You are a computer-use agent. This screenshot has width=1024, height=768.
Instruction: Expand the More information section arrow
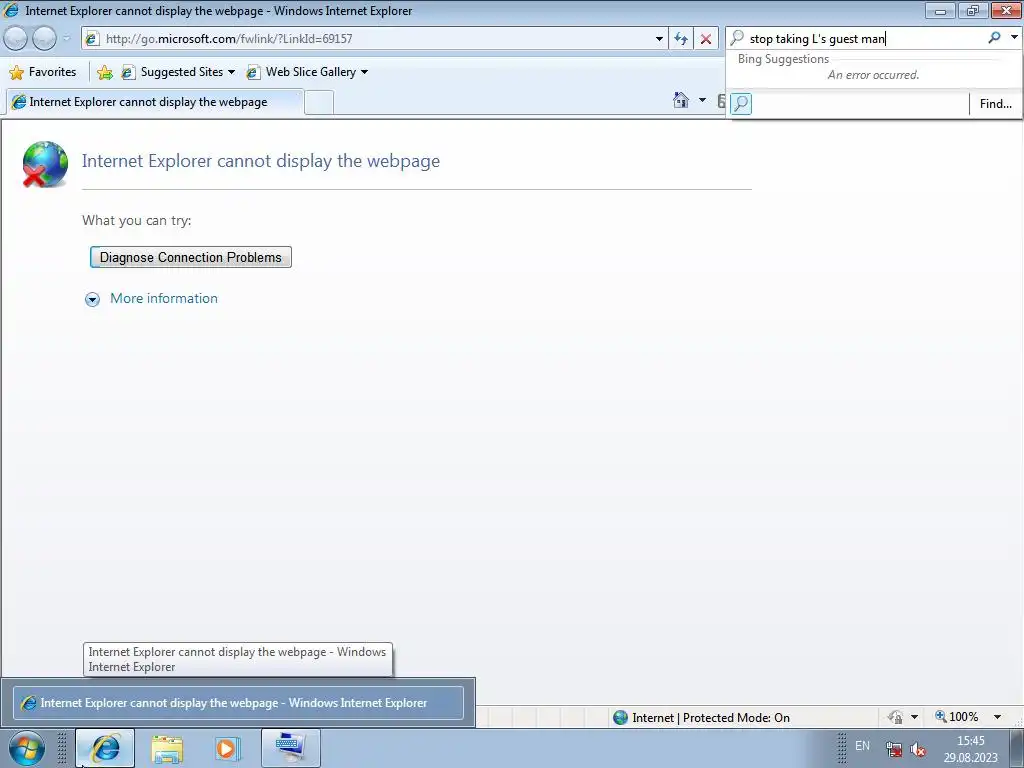point(93,299)
